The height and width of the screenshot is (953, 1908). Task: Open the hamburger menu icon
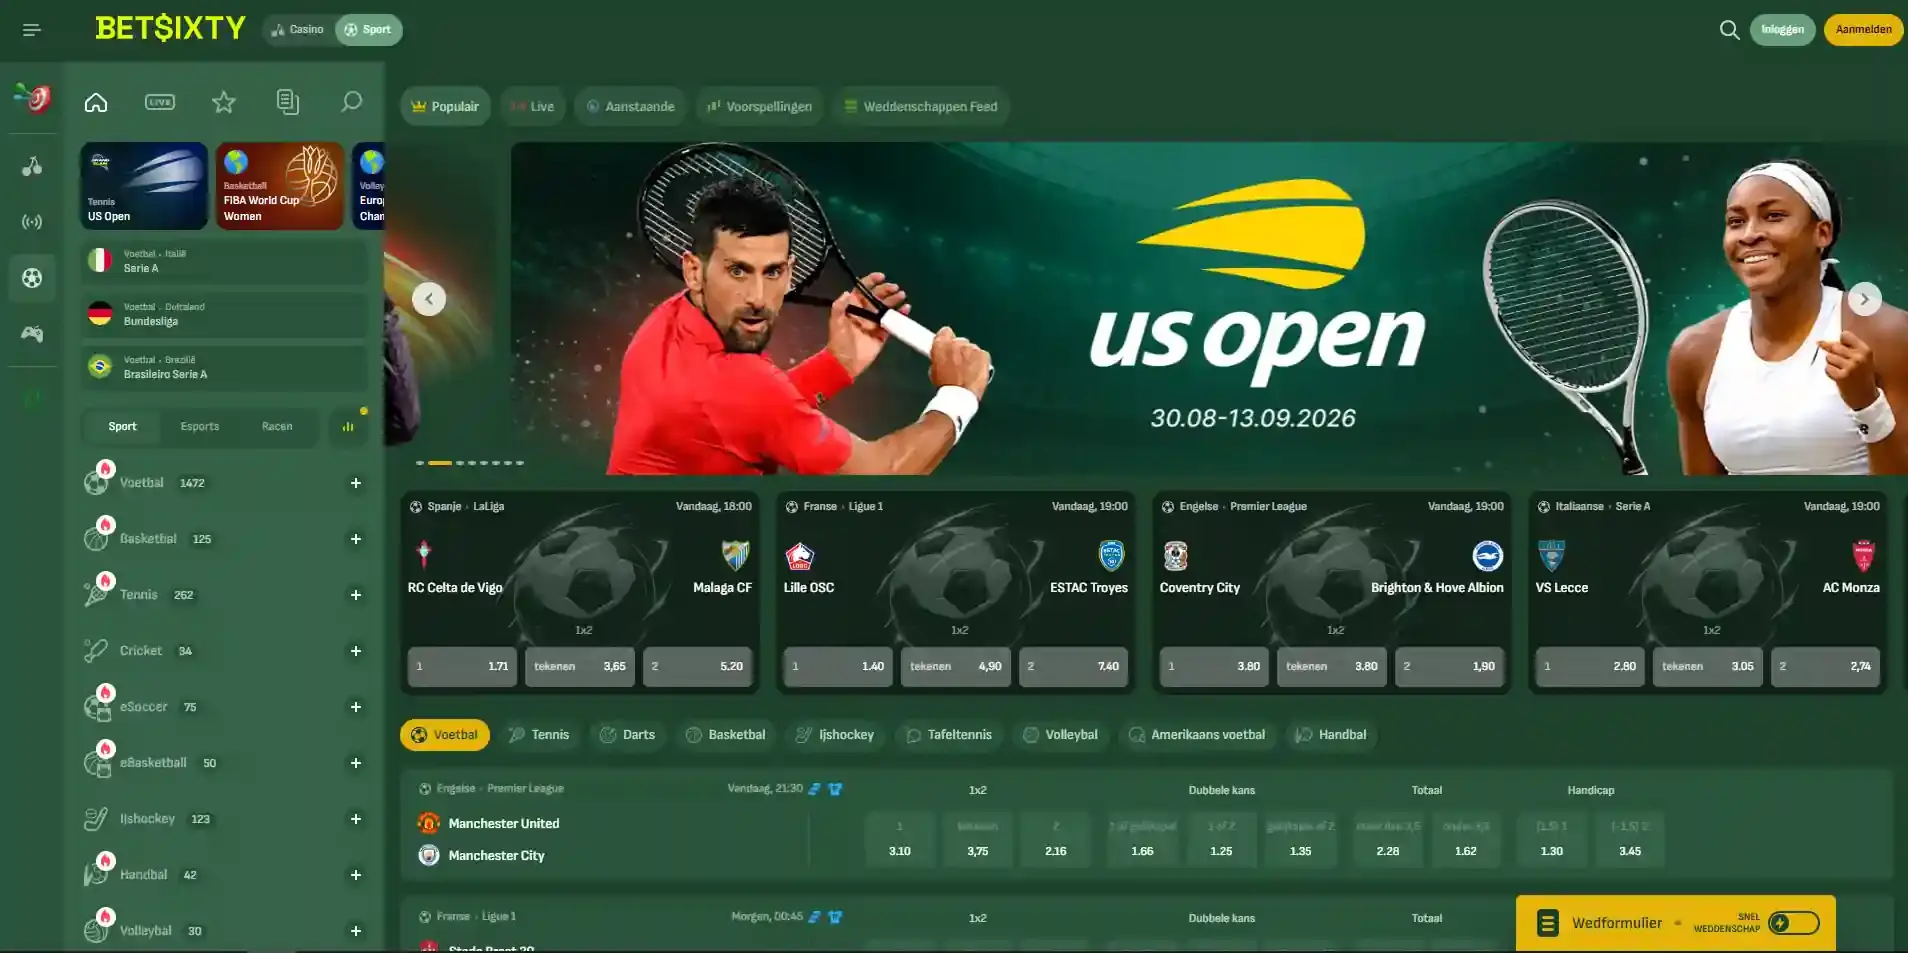click(x=32, y=30)
